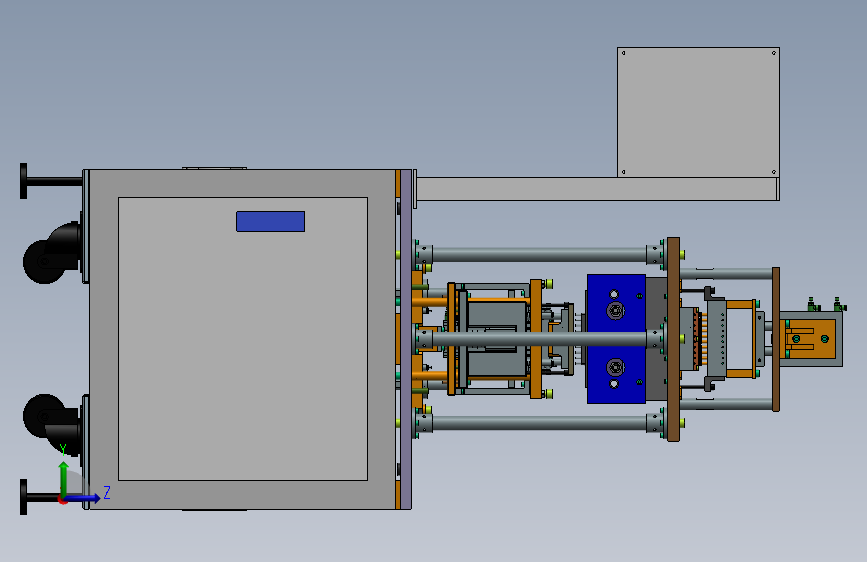867x562 pixels.
Task: Select the upper black caster wheel
Action: tap(43, 262)
